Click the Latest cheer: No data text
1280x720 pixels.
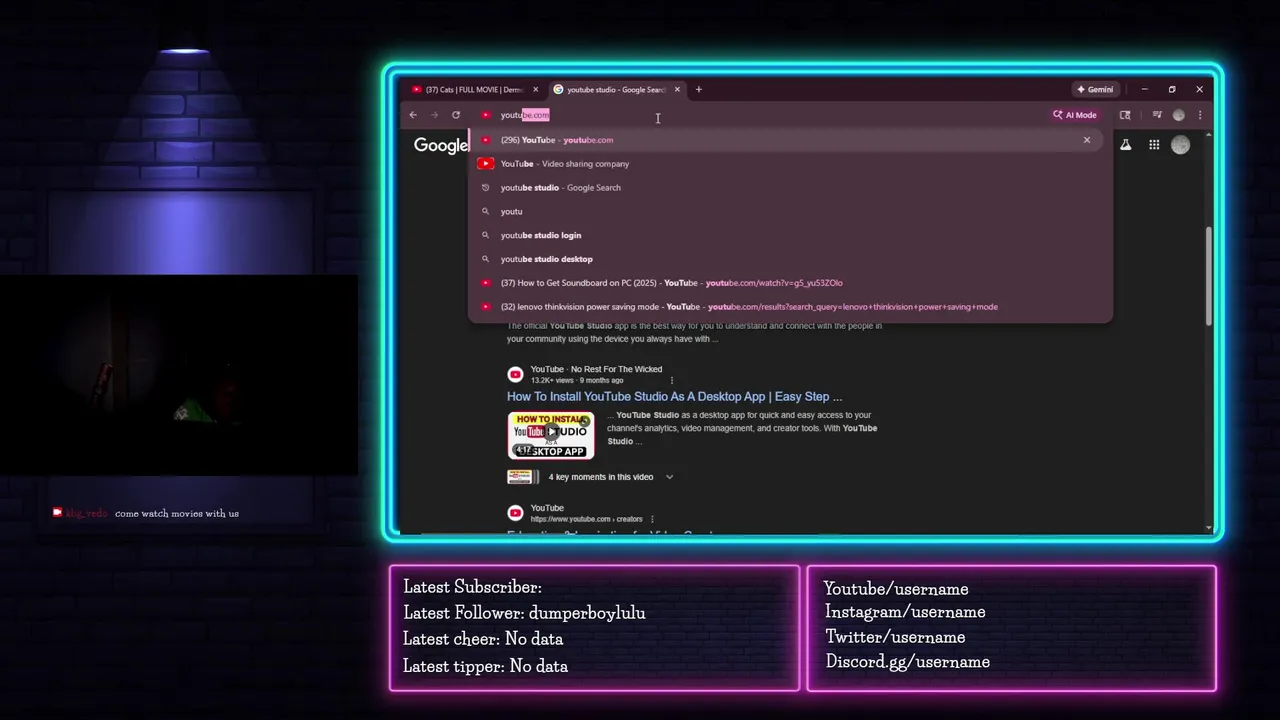pyautogui.click(x=483, y=639)
